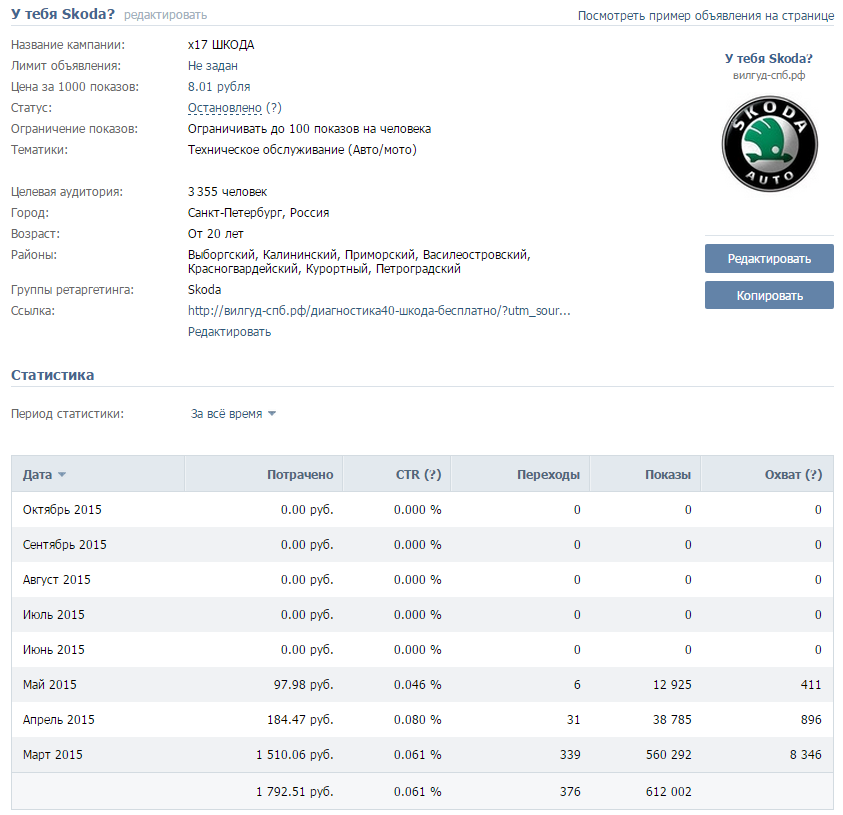The width and height of the screenshot is (843, 815).
Task: Click 'Не задан' ad limit value
Action: click(x=212, y=66)
